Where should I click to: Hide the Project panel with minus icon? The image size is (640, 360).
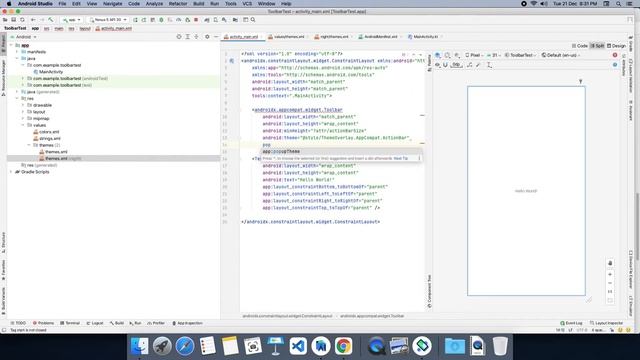pos(216,37)
